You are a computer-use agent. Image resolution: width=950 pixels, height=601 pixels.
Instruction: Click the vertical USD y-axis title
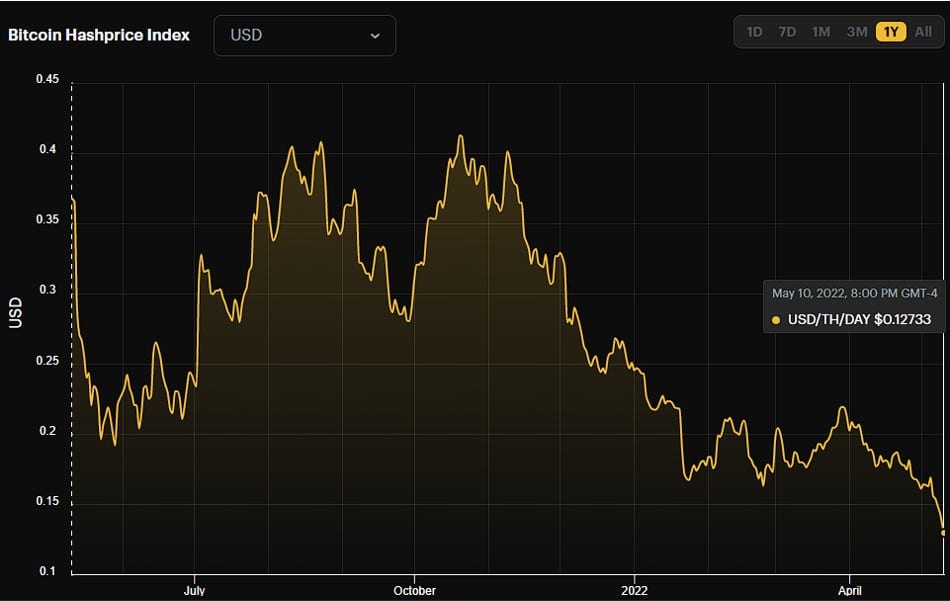16,312
